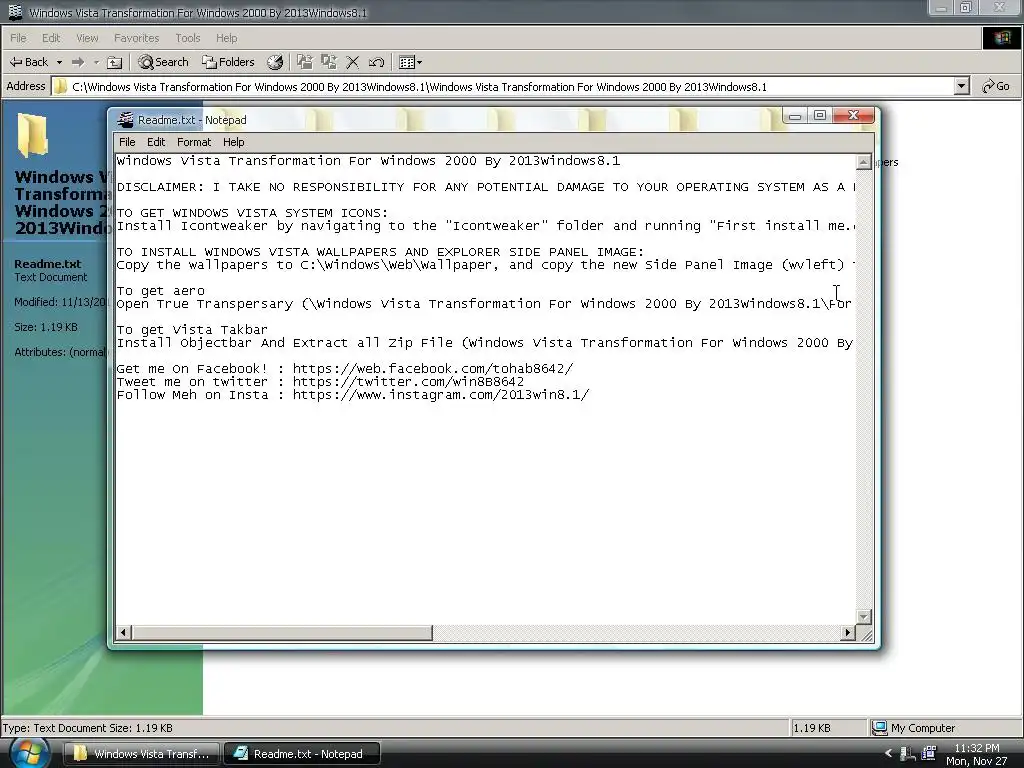Image resolution: width=1024 pixels, height=768 pixels.
Task: Open Explorer's View menu
Action: 87,38
